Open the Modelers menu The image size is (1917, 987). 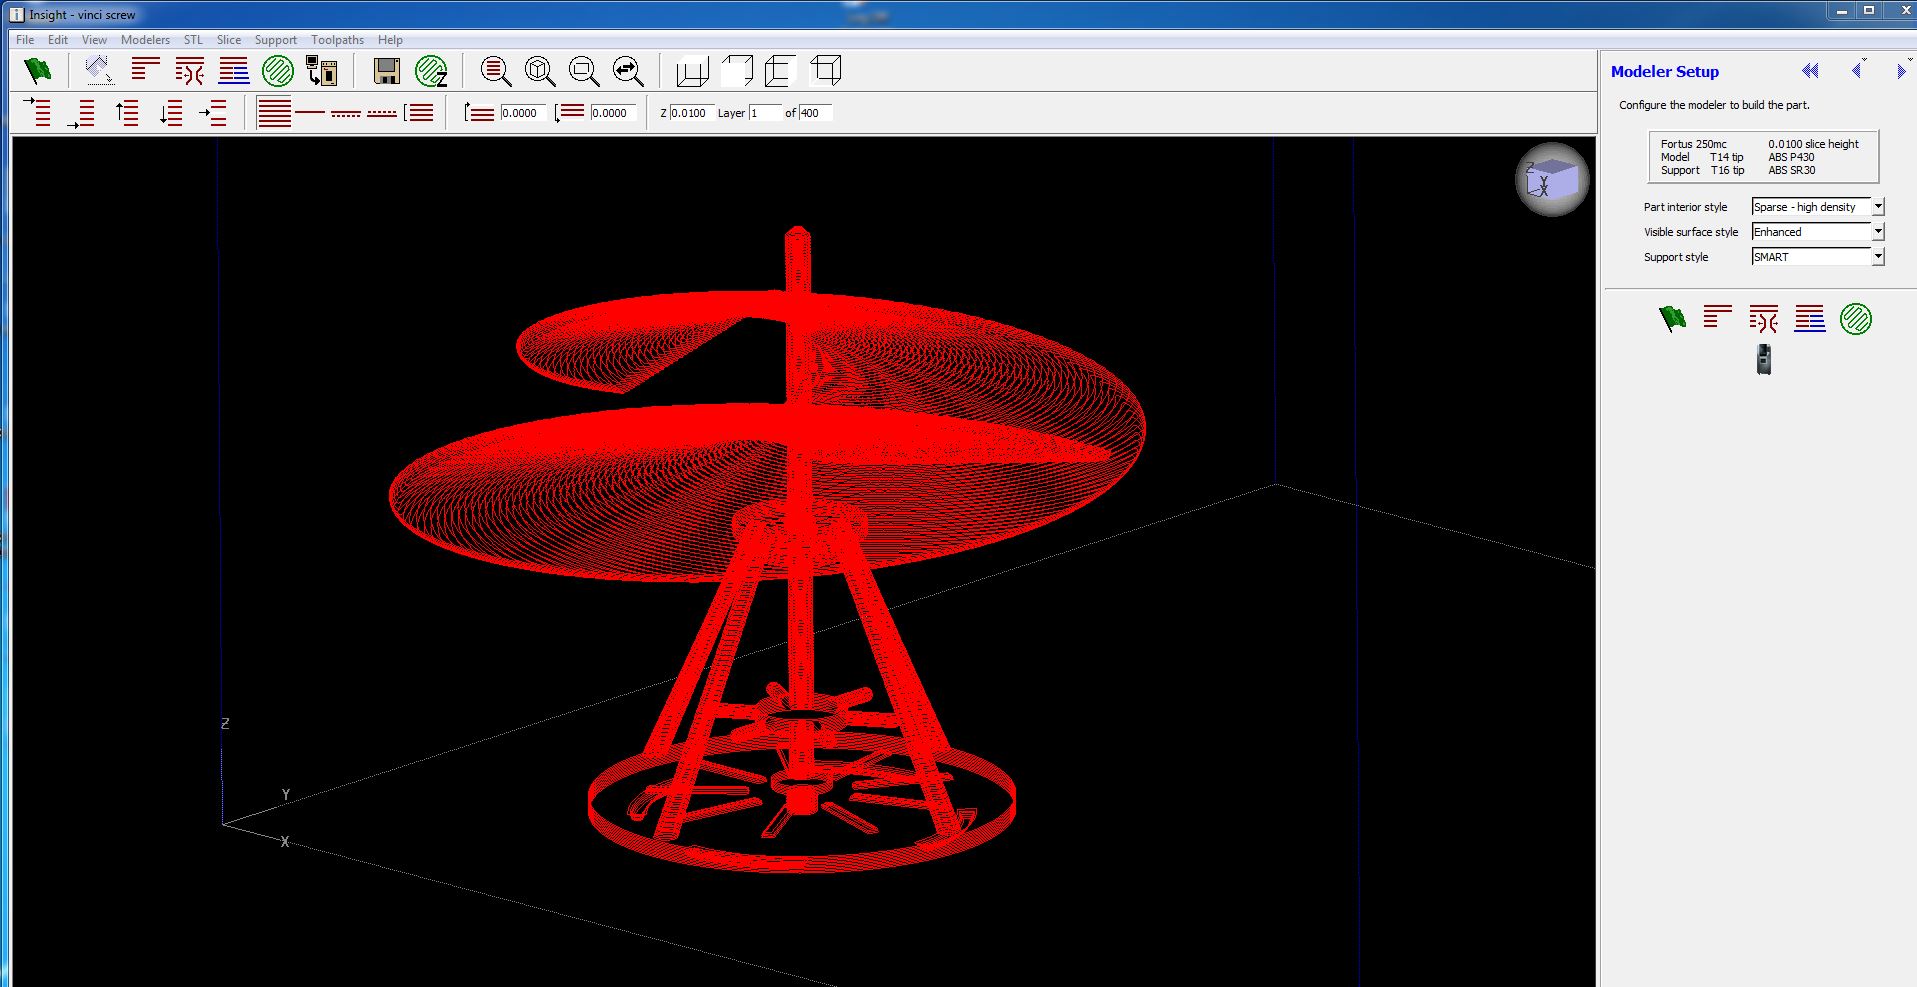pyautogui.click(x=145, y=40)
